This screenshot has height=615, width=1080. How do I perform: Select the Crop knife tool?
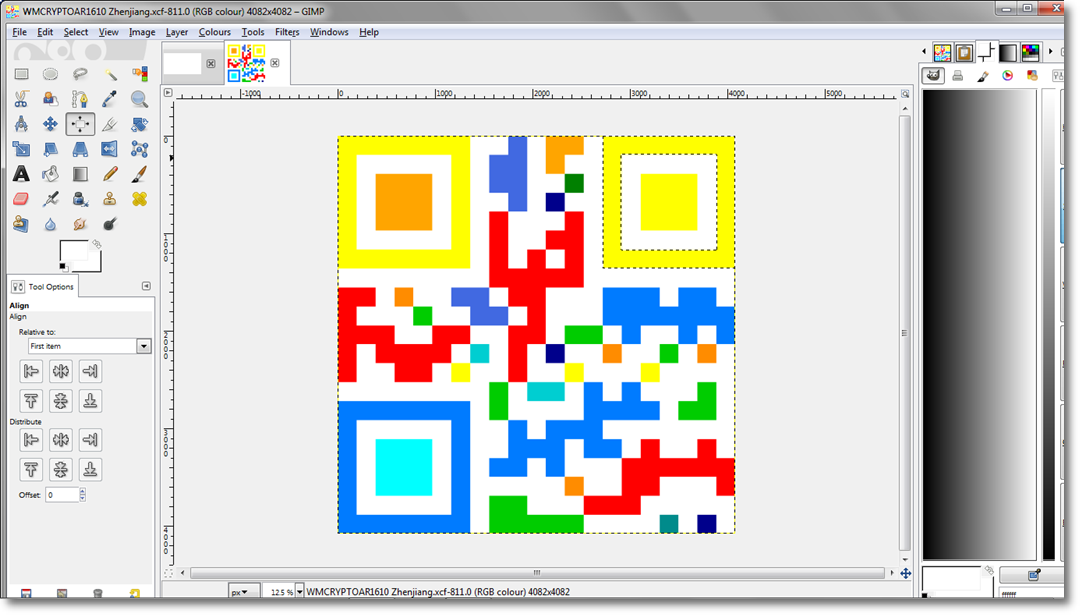110,124
